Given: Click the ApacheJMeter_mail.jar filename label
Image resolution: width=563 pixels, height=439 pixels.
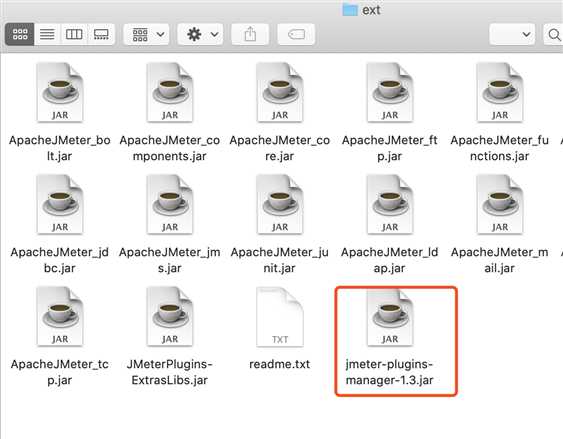Looking at the screenshot, I should 500,260.
